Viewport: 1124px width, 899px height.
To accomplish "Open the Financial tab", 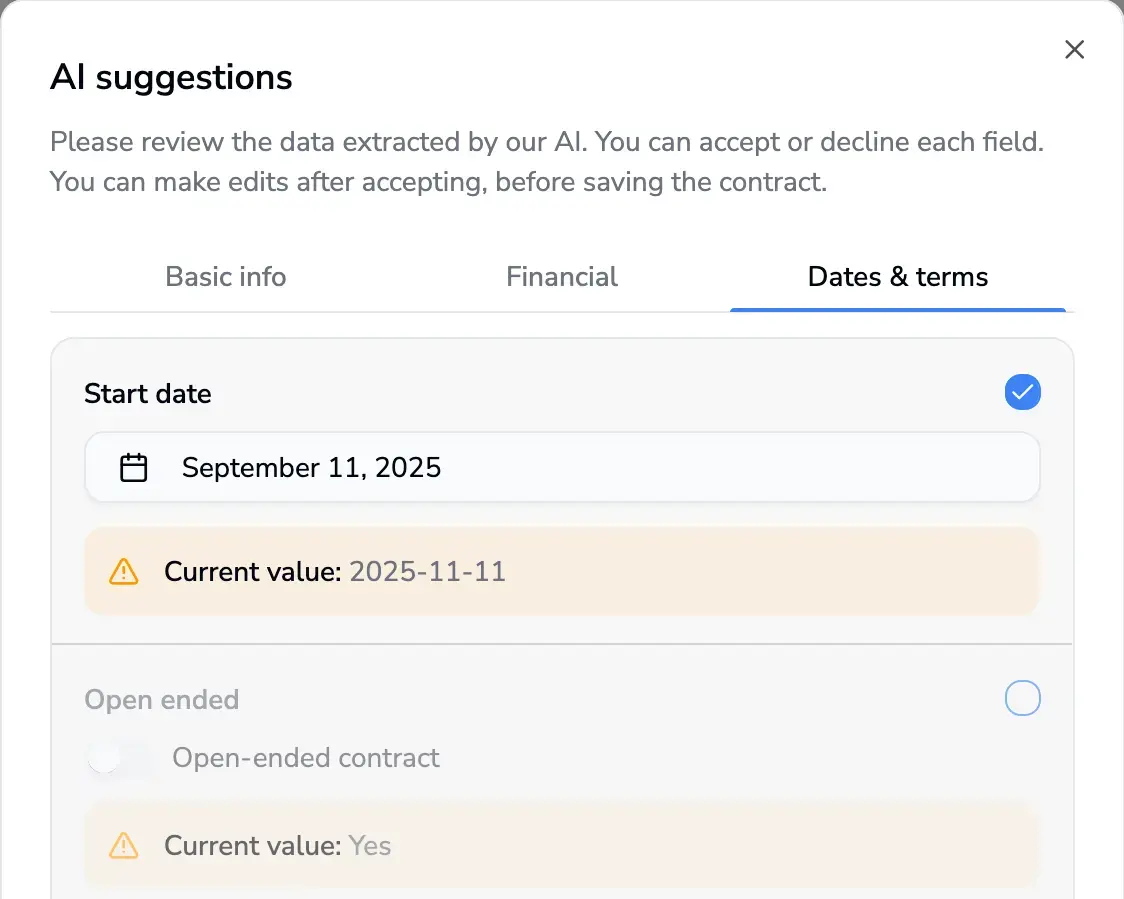I will coord(562,277).
